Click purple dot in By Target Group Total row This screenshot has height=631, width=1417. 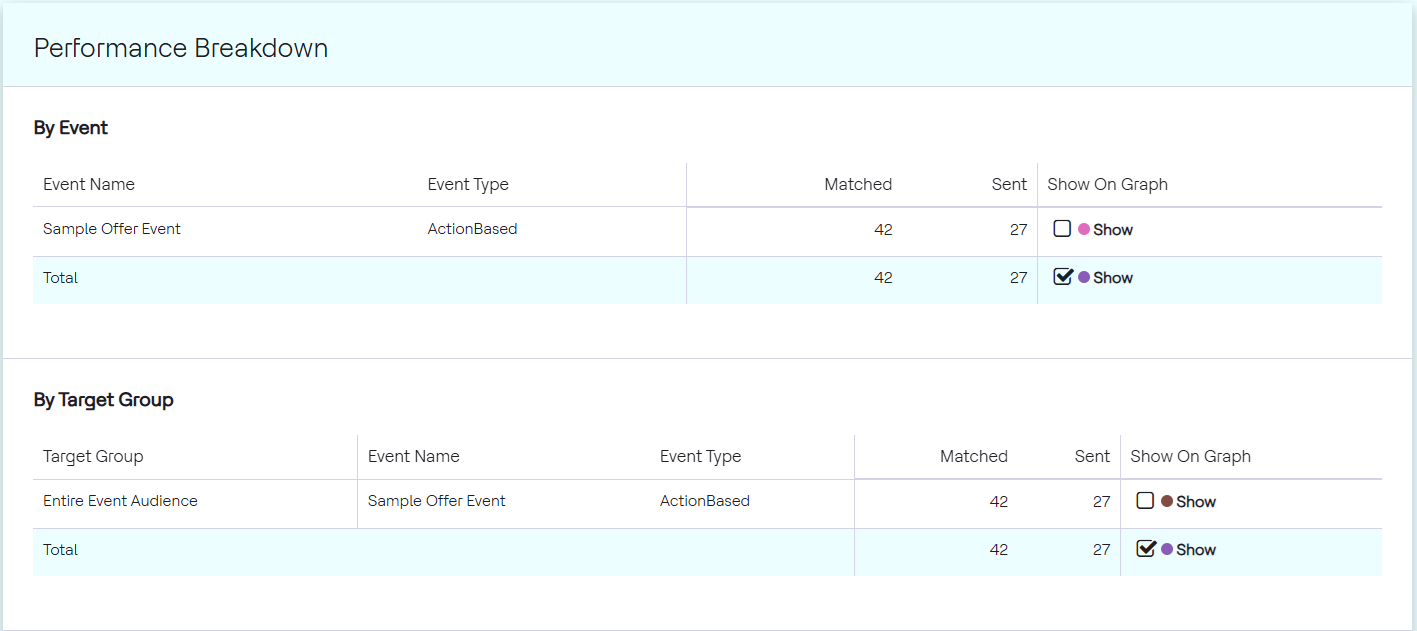[1167, 549]
